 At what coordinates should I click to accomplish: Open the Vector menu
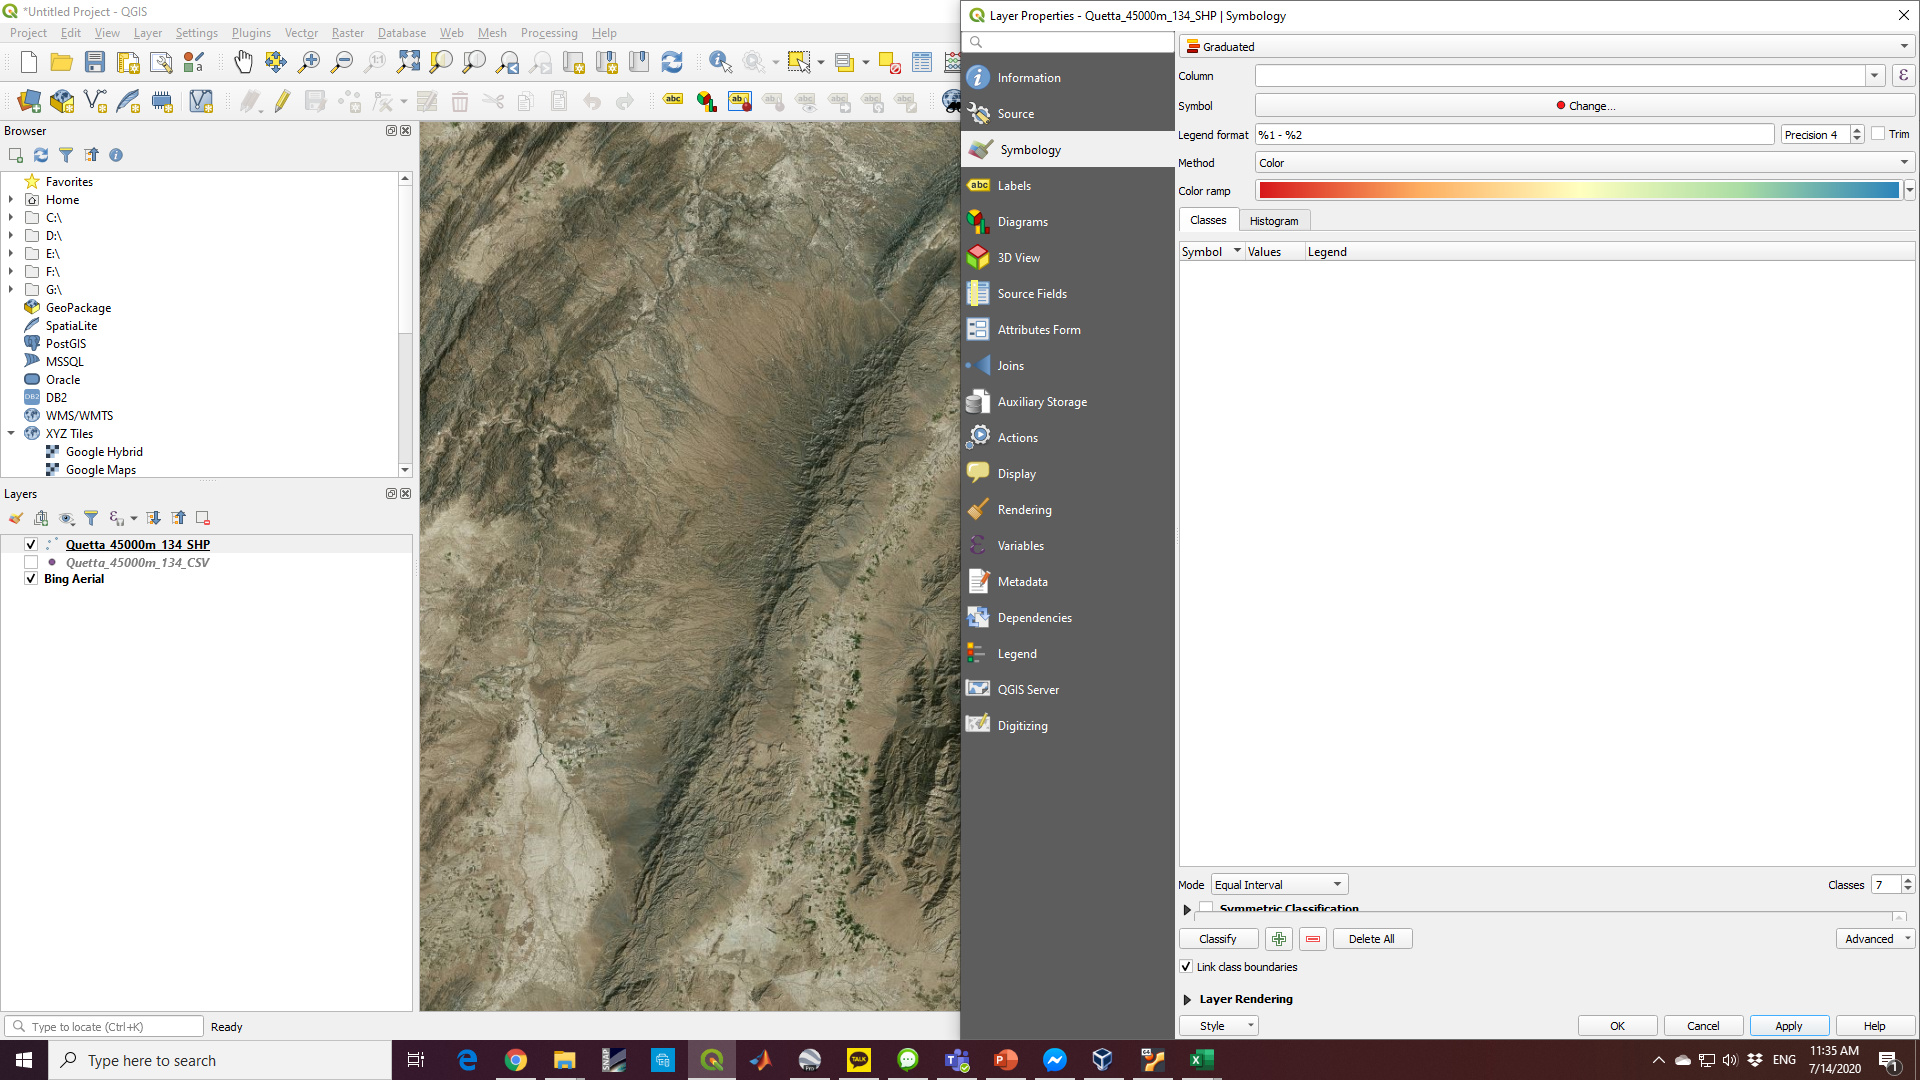click(x=301, y=33)
